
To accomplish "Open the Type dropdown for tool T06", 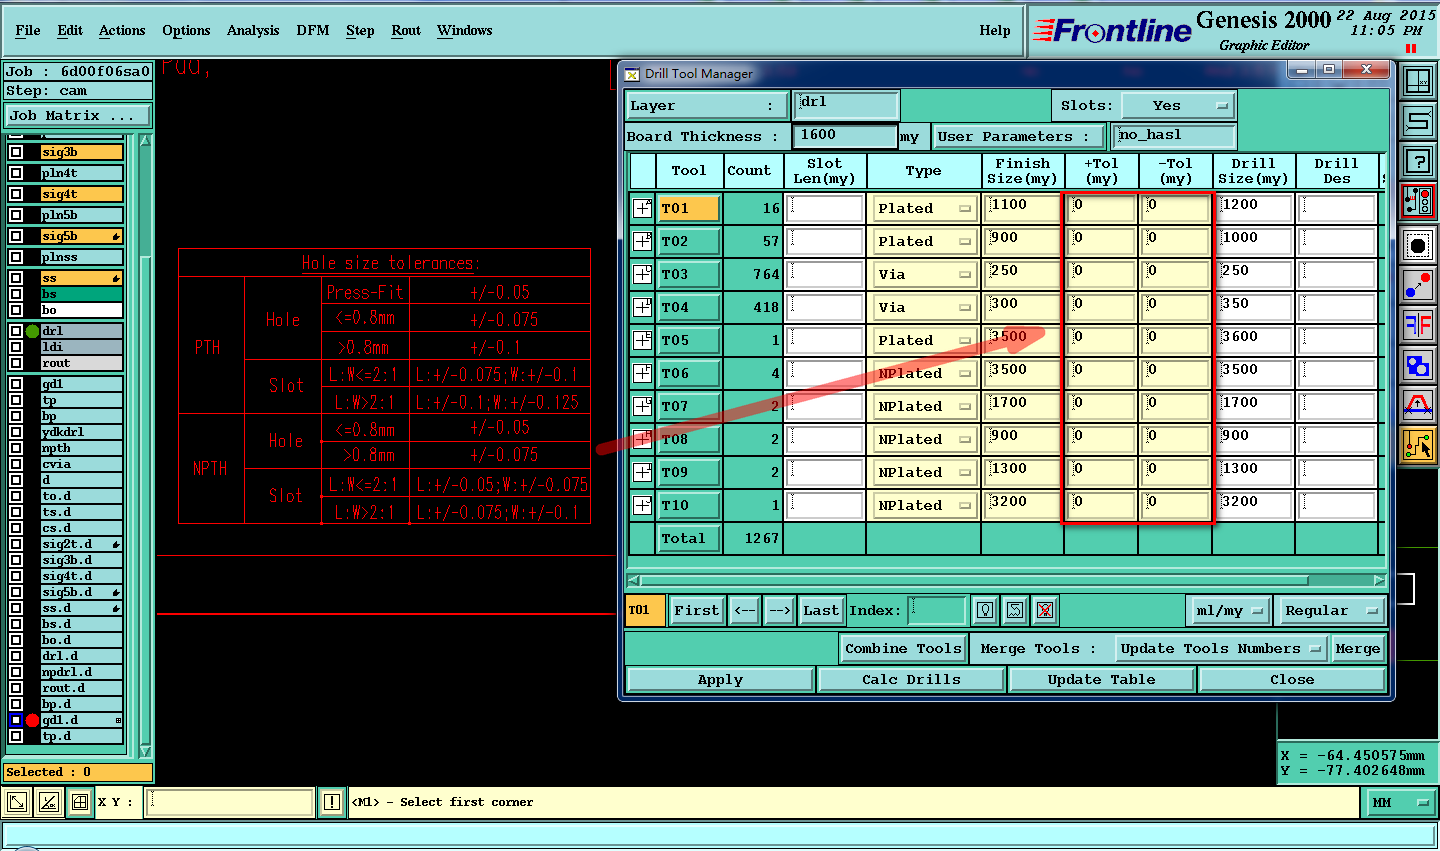I will pyautogui.click(x=923, y=373).
